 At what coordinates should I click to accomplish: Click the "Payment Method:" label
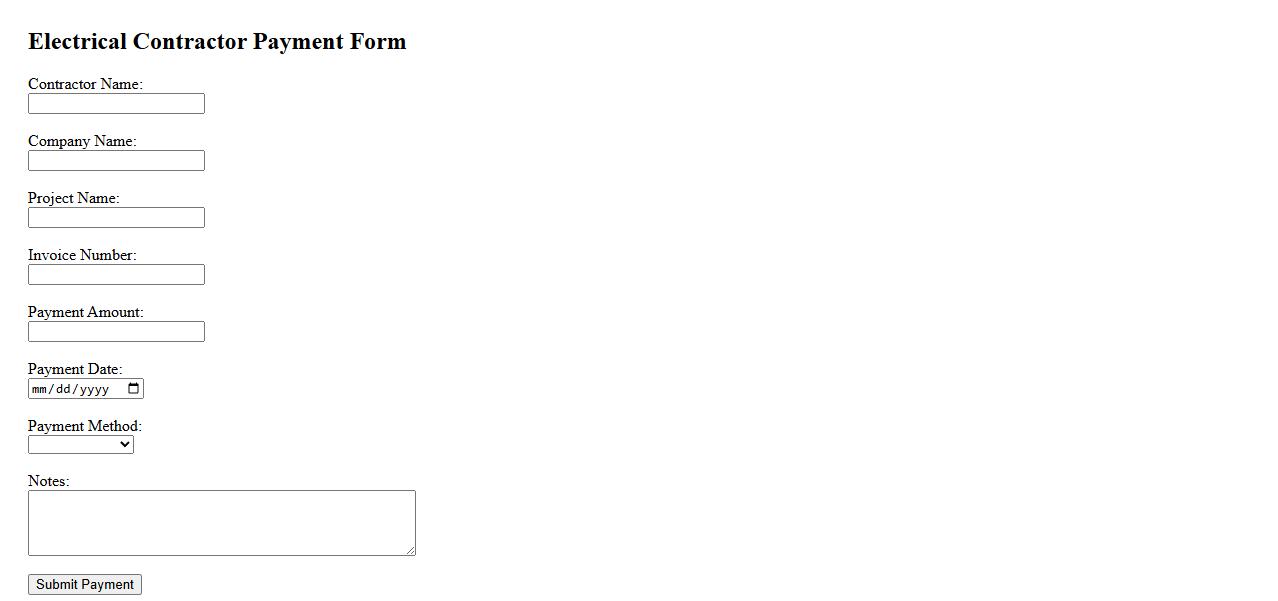click(85, 426)
